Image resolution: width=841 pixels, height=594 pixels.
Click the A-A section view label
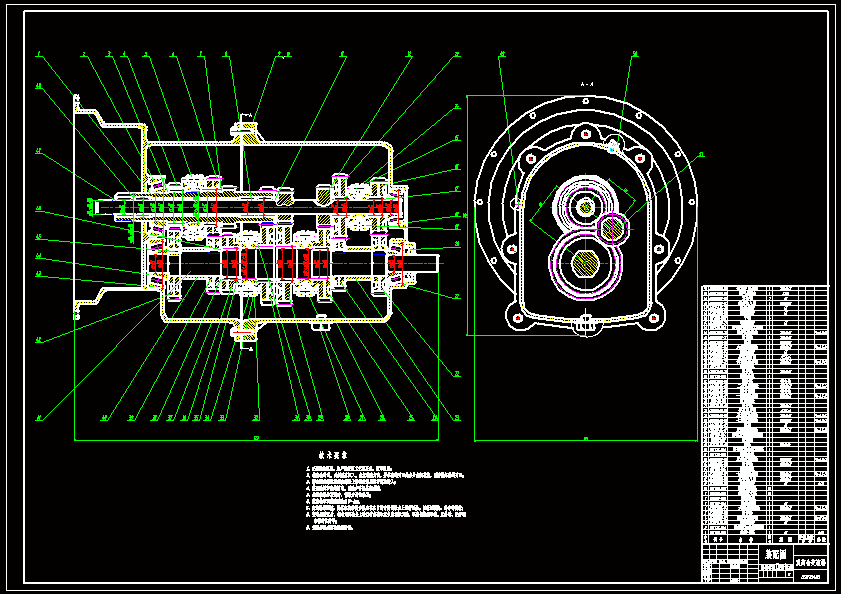point(587,85)
